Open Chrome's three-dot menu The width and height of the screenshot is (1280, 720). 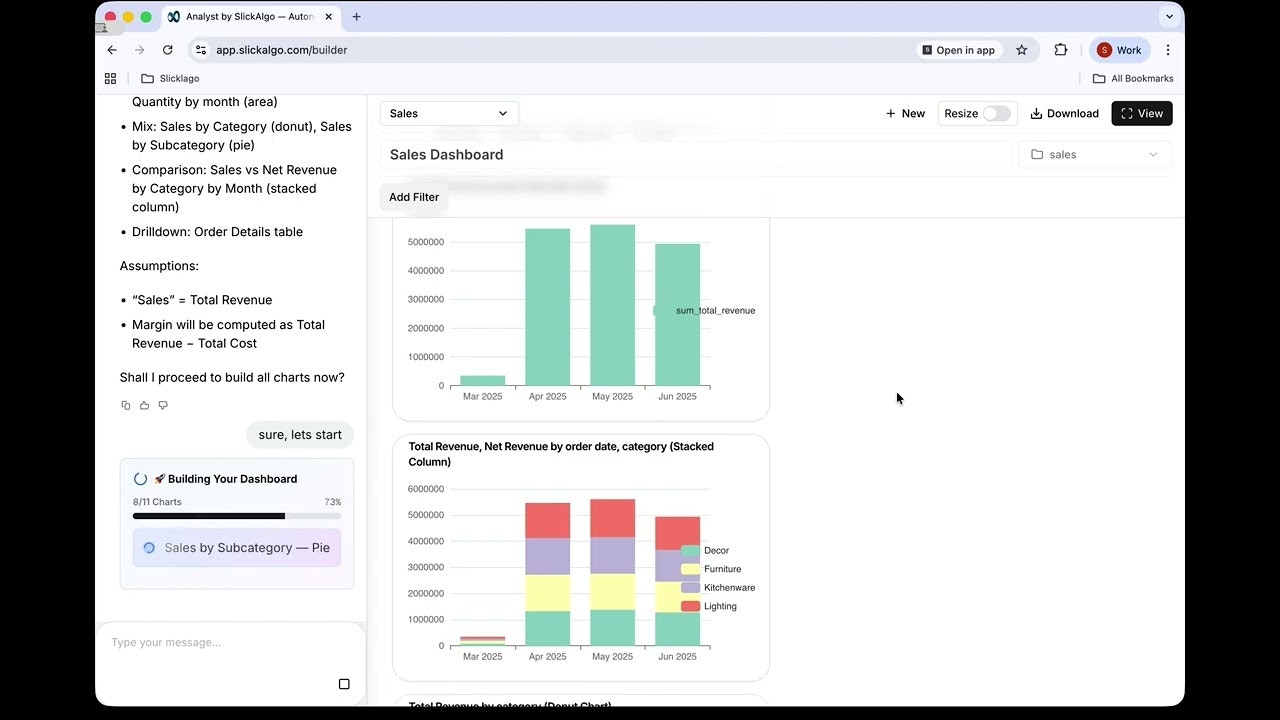[x=1168, y=49]
